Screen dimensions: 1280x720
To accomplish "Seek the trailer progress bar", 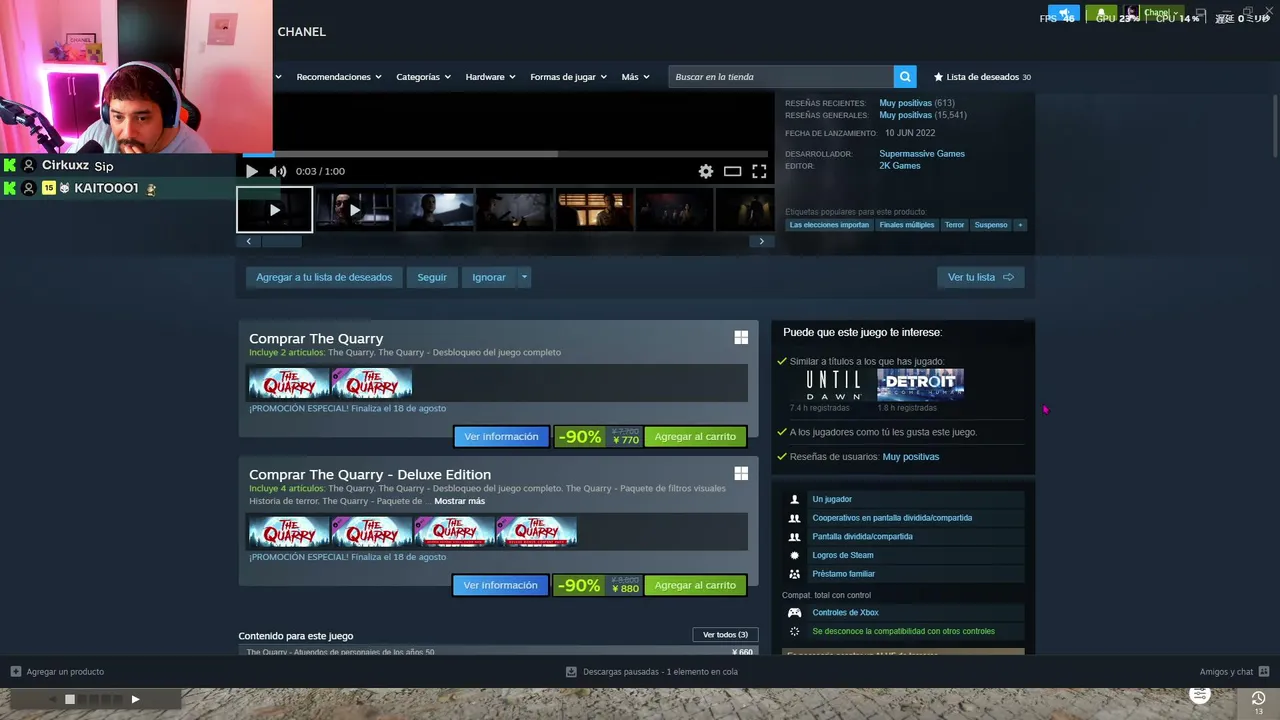I will point(505,154).
